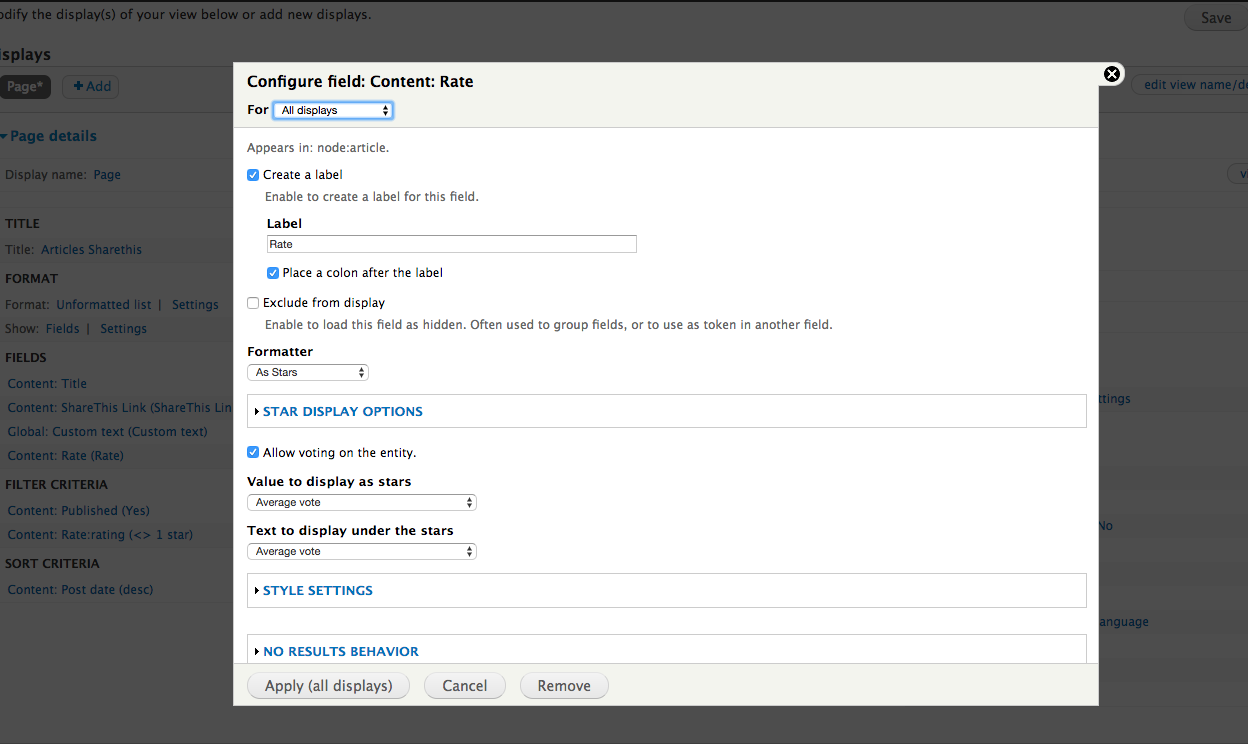This screenshot has width=1248, height=744.
Task: Select the Page display tab
Action: pos(24,87)
